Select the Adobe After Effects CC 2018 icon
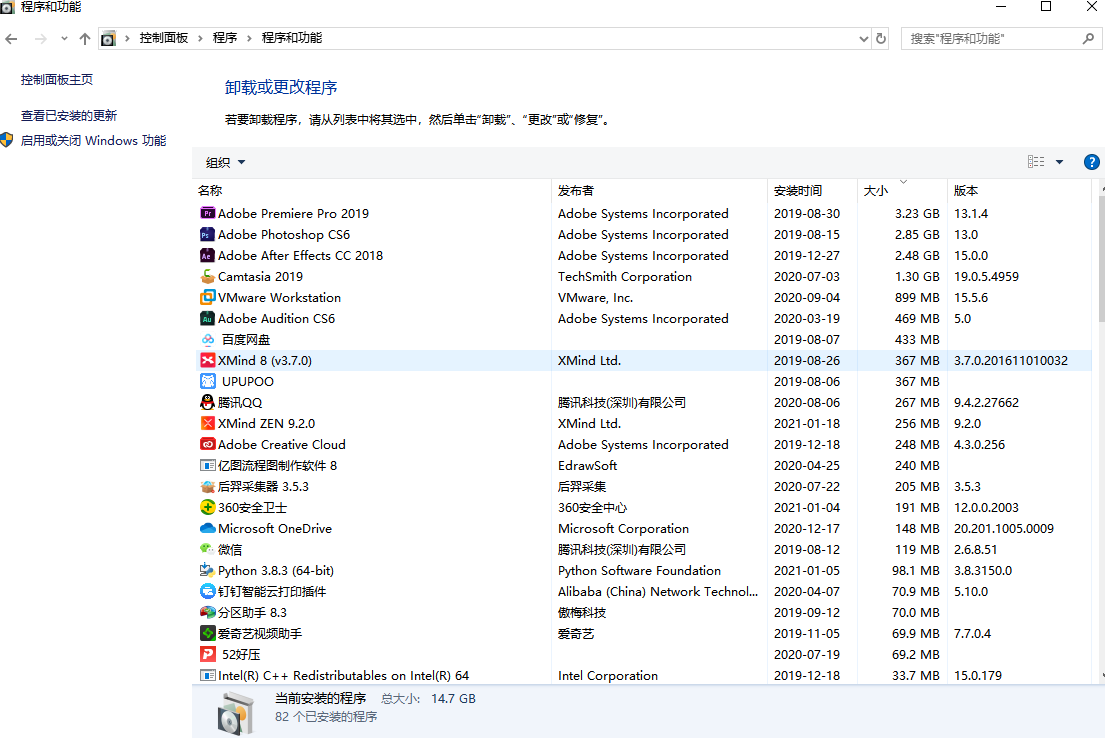This screenshot has width=1105, height=738. 207,255
